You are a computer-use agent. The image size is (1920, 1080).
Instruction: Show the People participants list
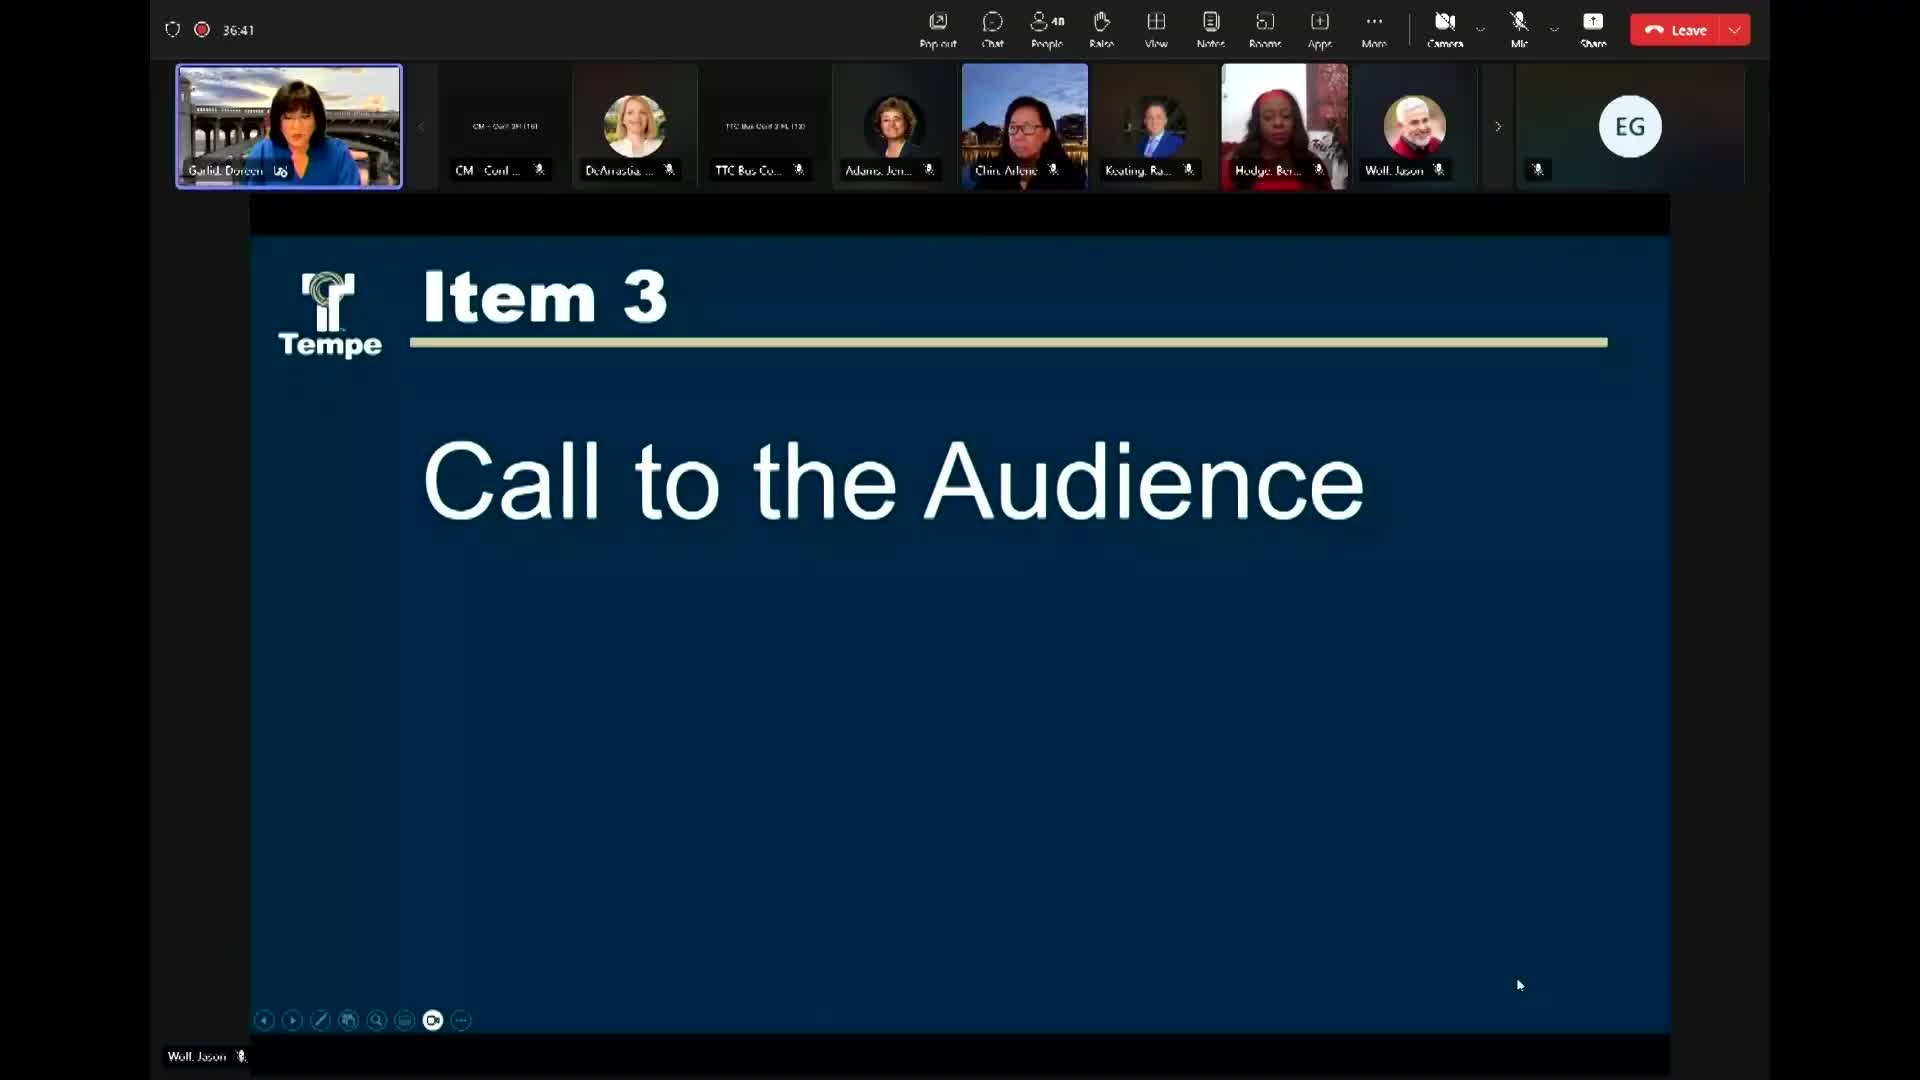1047,29
